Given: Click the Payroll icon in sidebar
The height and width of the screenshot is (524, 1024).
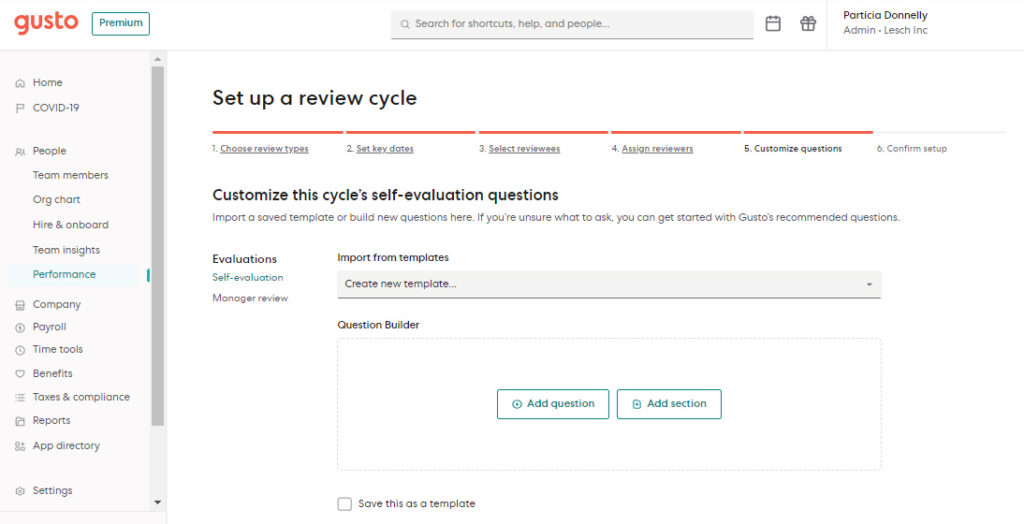Looking at the screenshot, I should (20, 327).
